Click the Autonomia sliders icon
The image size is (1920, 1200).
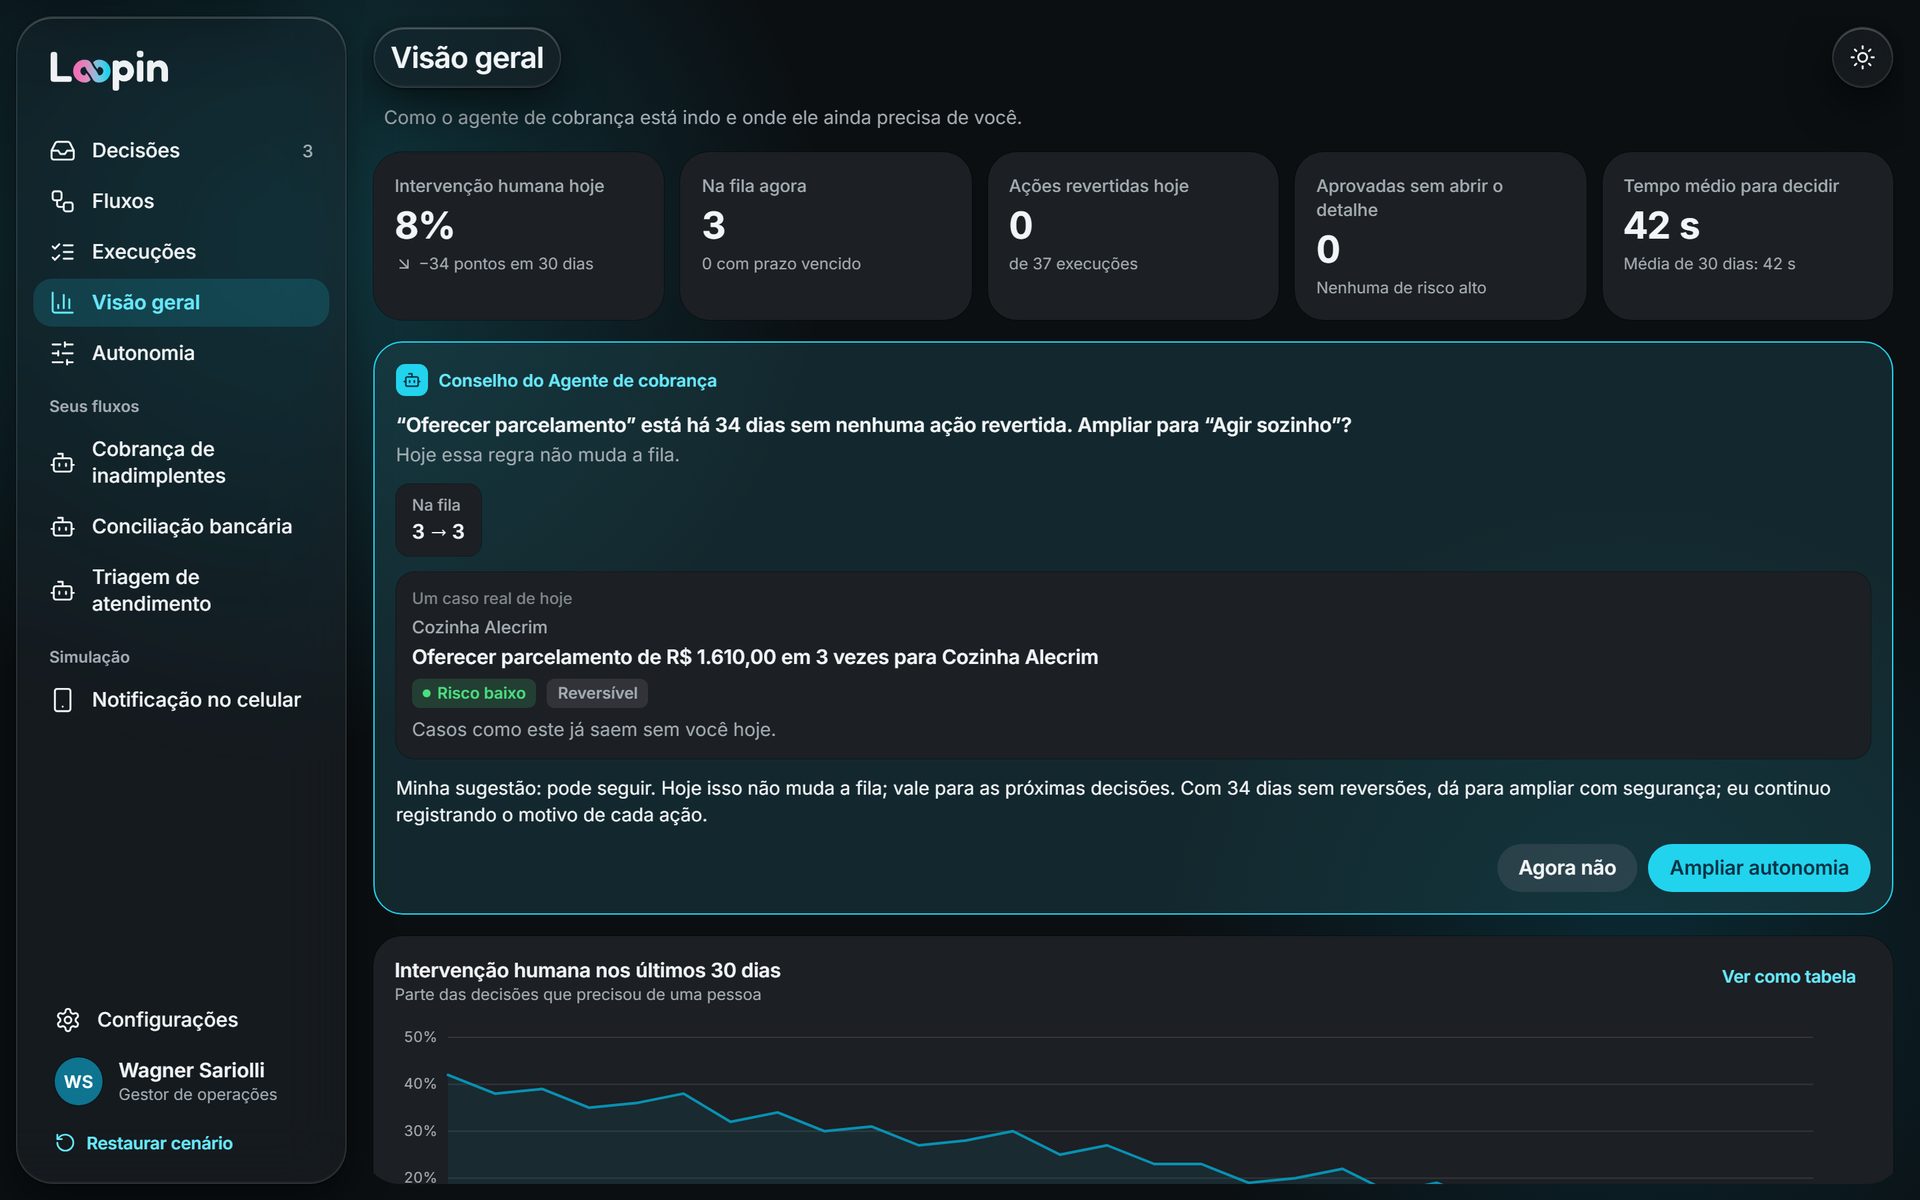63,353
